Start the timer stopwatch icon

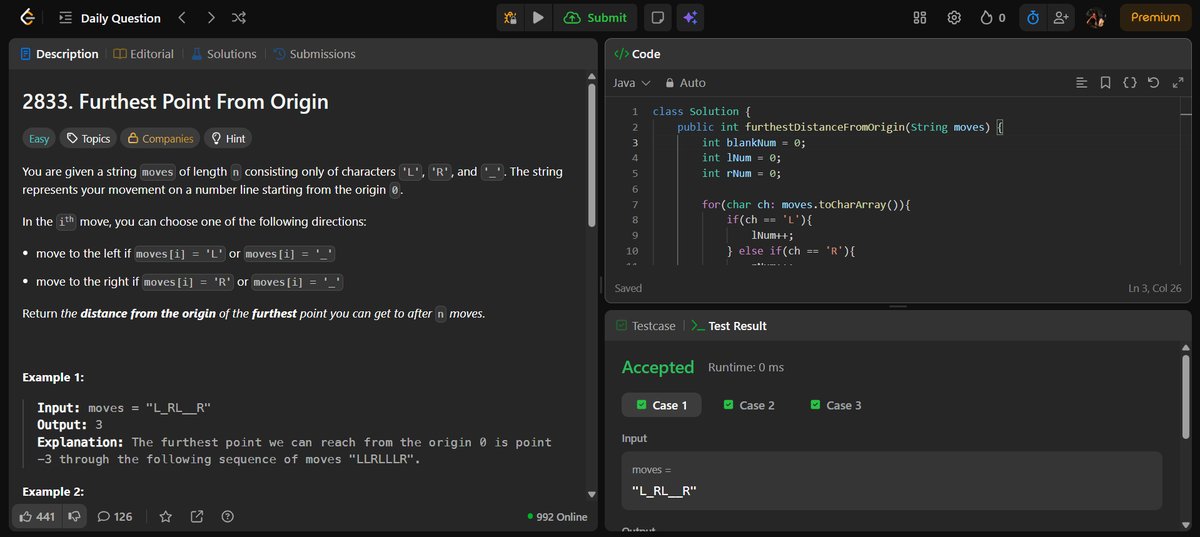tap(1033, 18)
